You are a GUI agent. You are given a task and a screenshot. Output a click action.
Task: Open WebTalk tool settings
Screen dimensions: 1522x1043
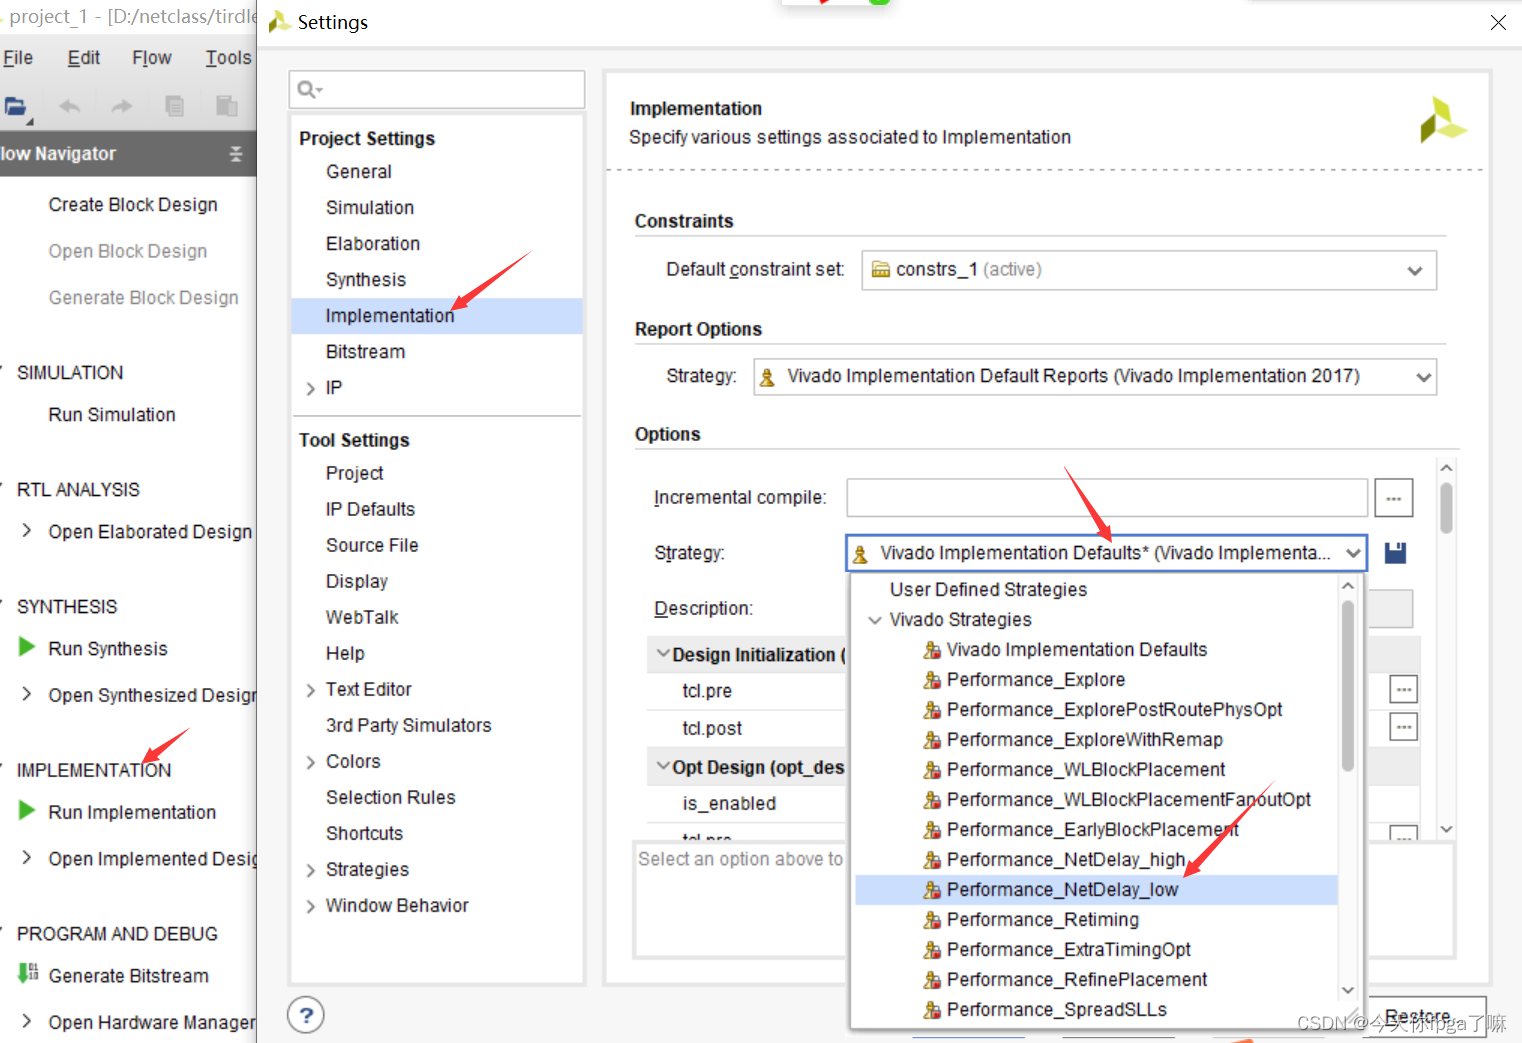[x=362, y=617]
